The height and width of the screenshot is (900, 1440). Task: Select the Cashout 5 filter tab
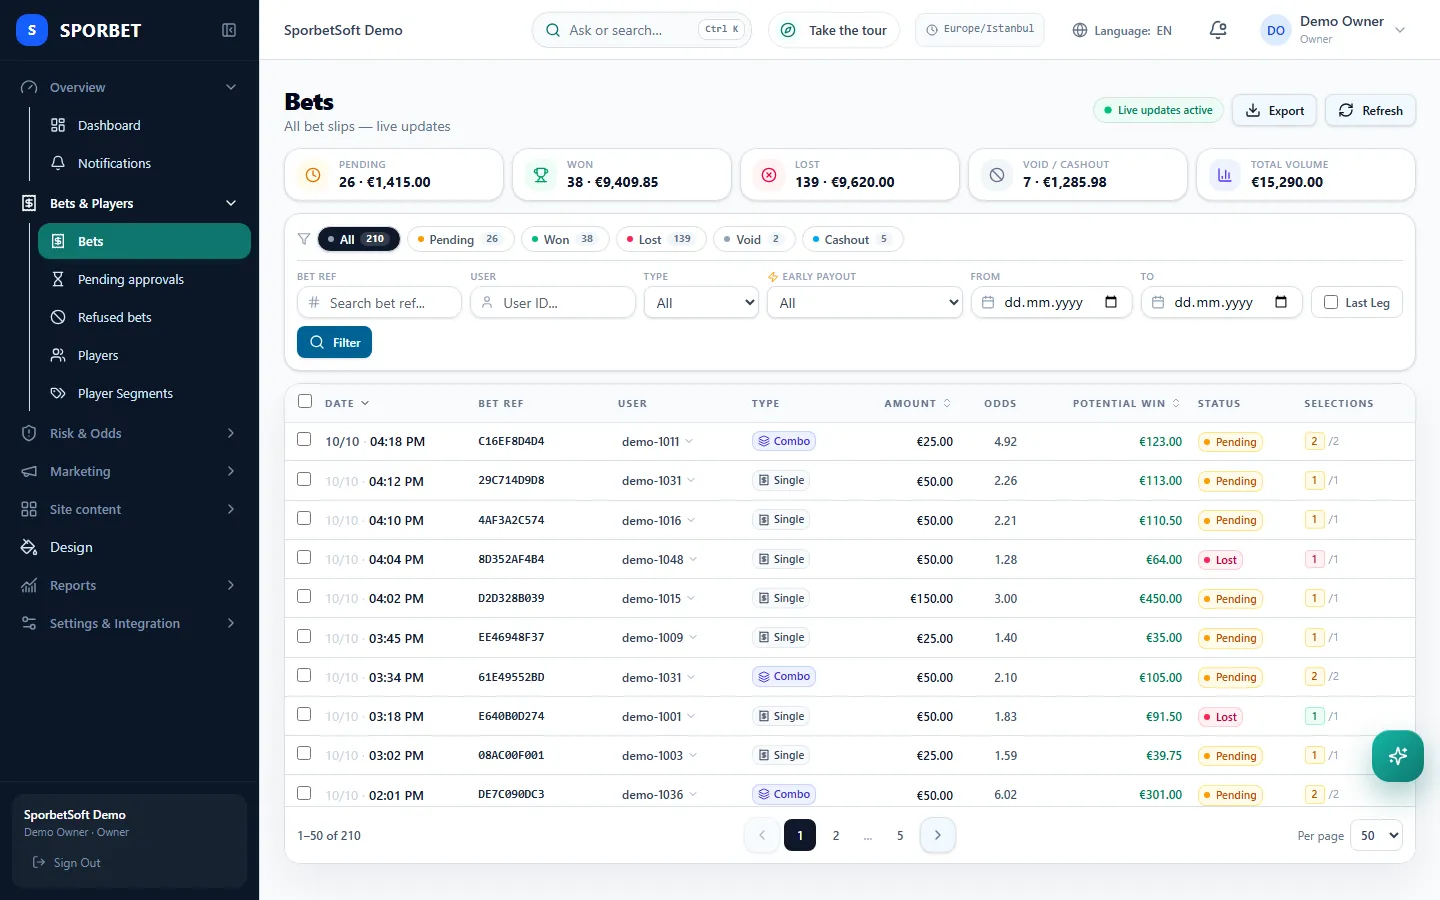click(852, 239)
